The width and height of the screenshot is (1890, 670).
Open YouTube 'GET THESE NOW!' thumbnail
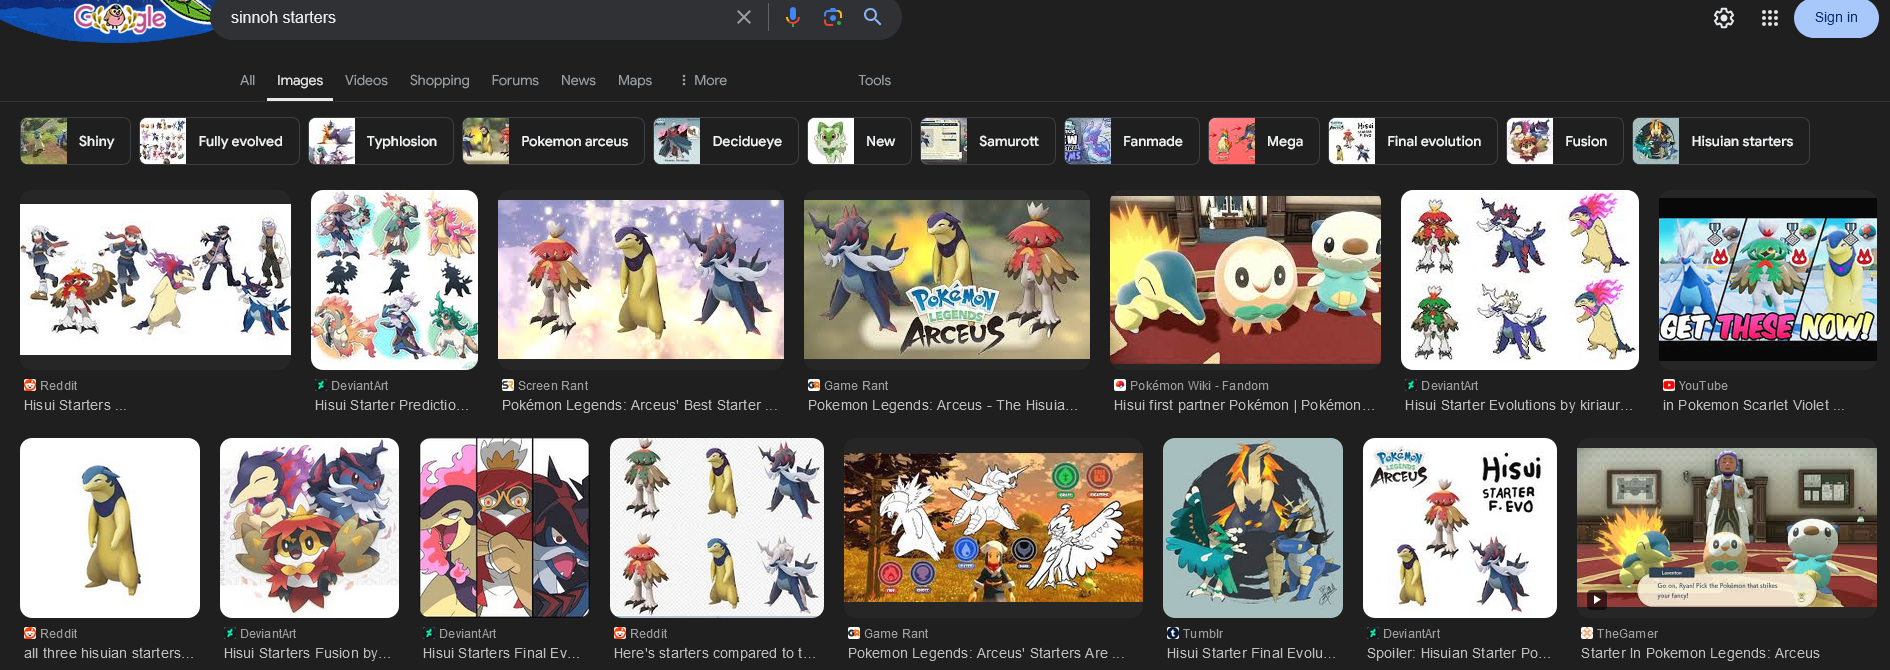1768,280
